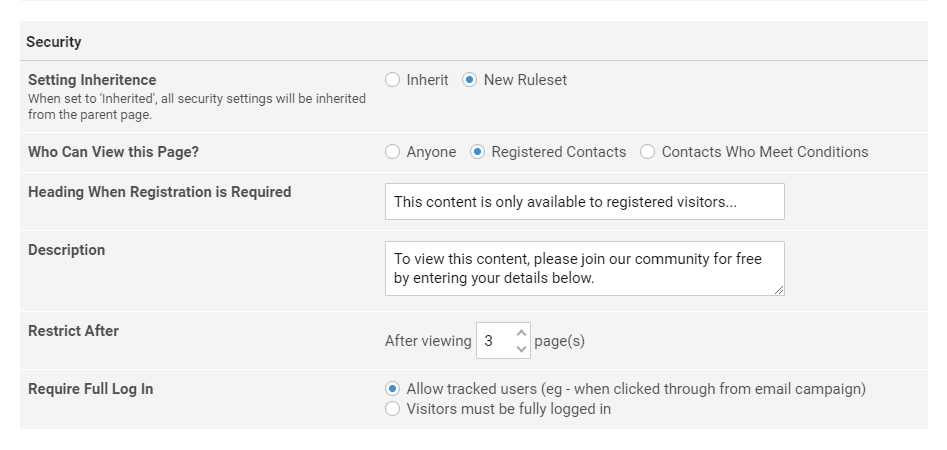This screenshot has height=450, width=947.
Task: Choose Contacts Who Meet Conditions
Action: point(648,152)
